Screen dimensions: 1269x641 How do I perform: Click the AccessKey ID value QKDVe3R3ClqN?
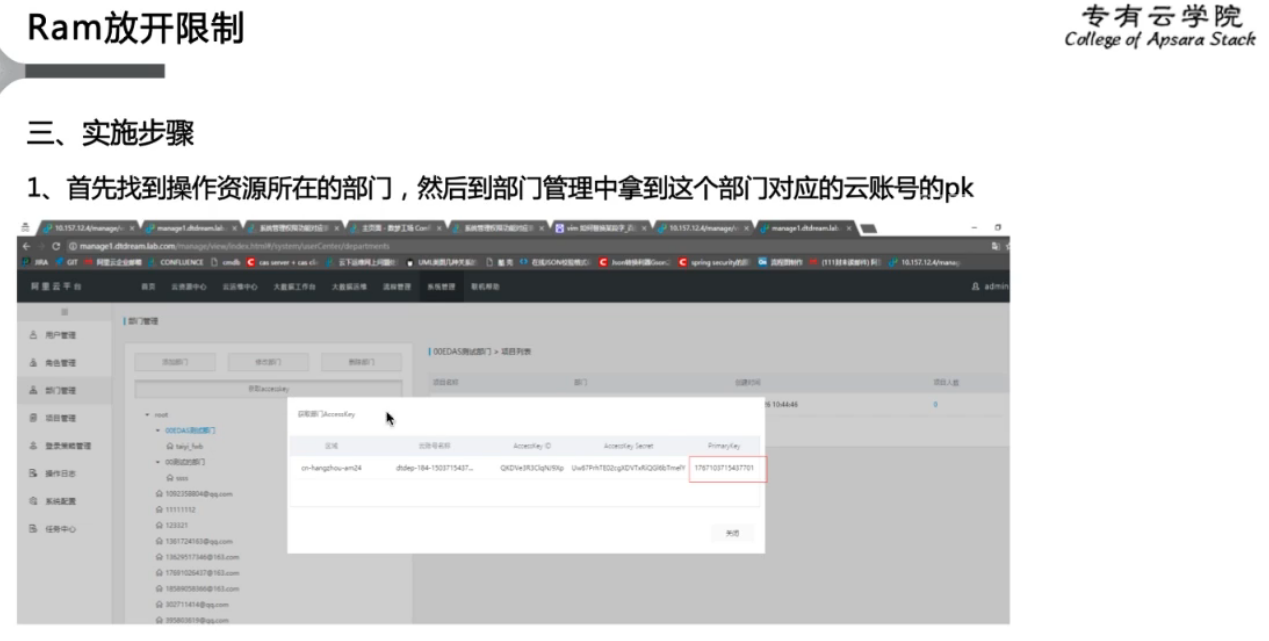[532, 467]
